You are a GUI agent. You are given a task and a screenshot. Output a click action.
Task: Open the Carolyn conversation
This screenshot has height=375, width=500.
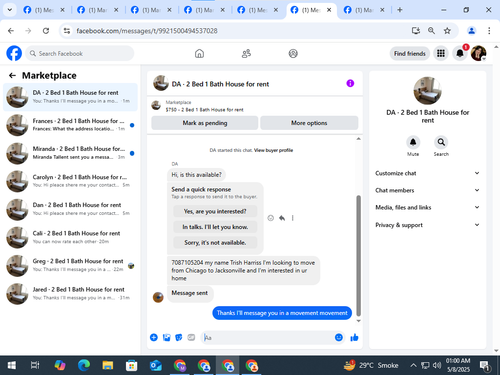tap(70, 181)
